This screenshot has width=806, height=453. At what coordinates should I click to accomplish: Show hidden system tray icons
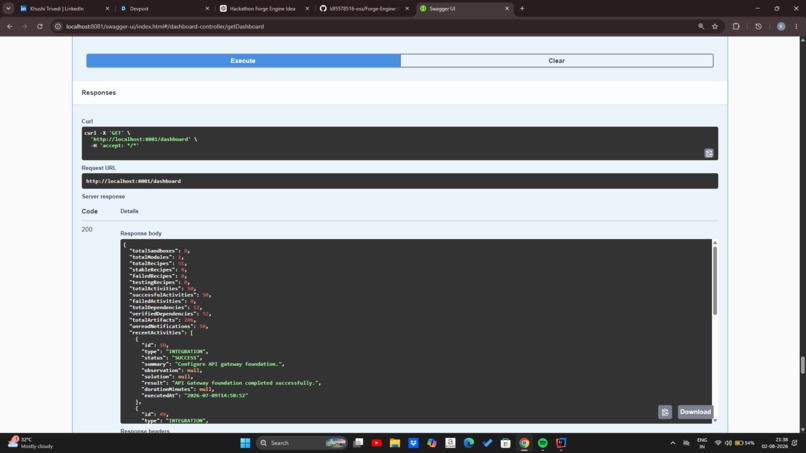pyautogui.click(x=672, y=443)
